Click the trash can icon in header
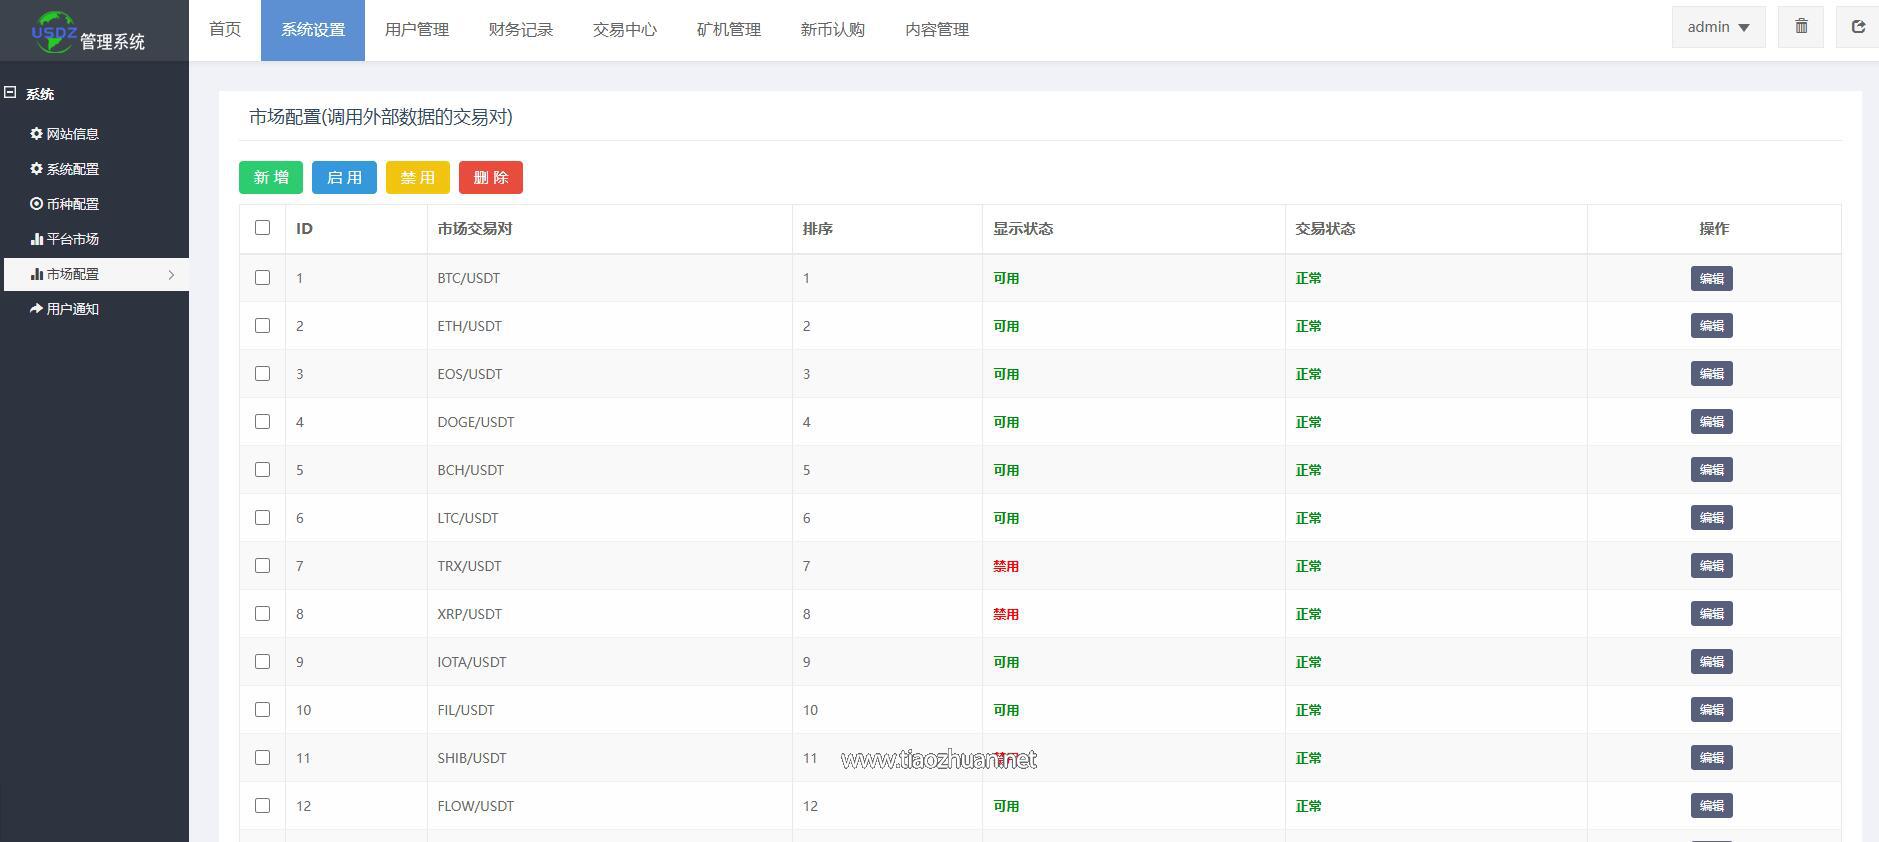Screen dimensions: 1879x842 [x=1801, y=27]
